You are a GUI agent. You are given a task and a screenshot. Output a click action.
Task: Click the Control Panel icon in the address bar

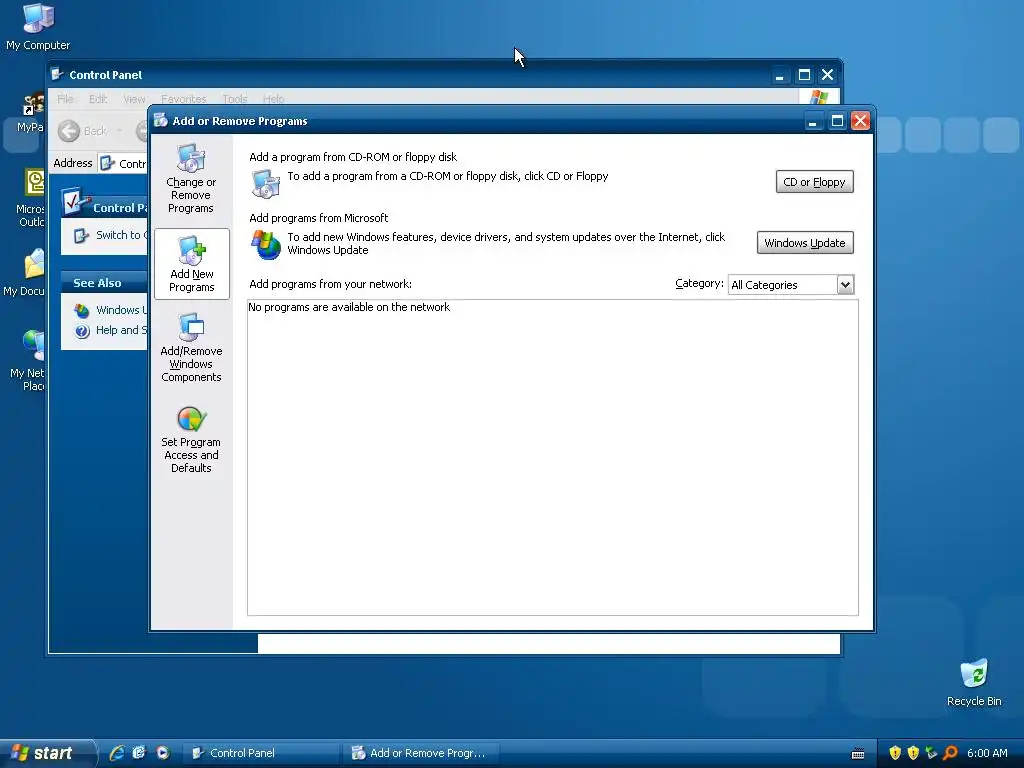point(108,163)
